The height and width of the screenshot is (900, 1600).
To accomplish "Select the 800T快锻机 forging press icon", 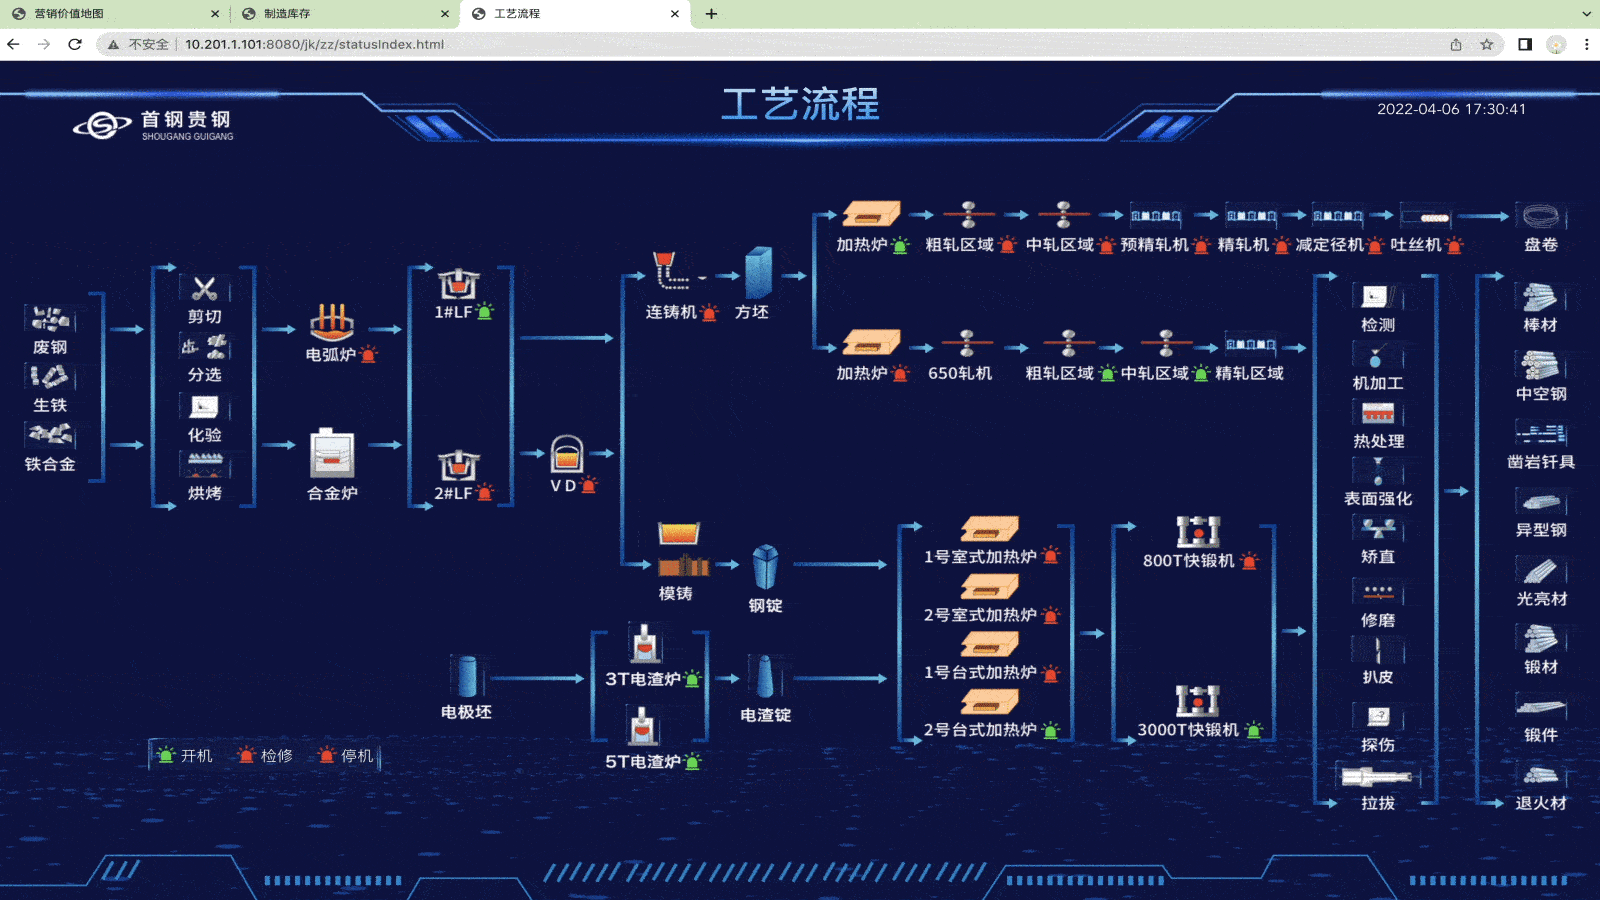I will [1198, 531].
